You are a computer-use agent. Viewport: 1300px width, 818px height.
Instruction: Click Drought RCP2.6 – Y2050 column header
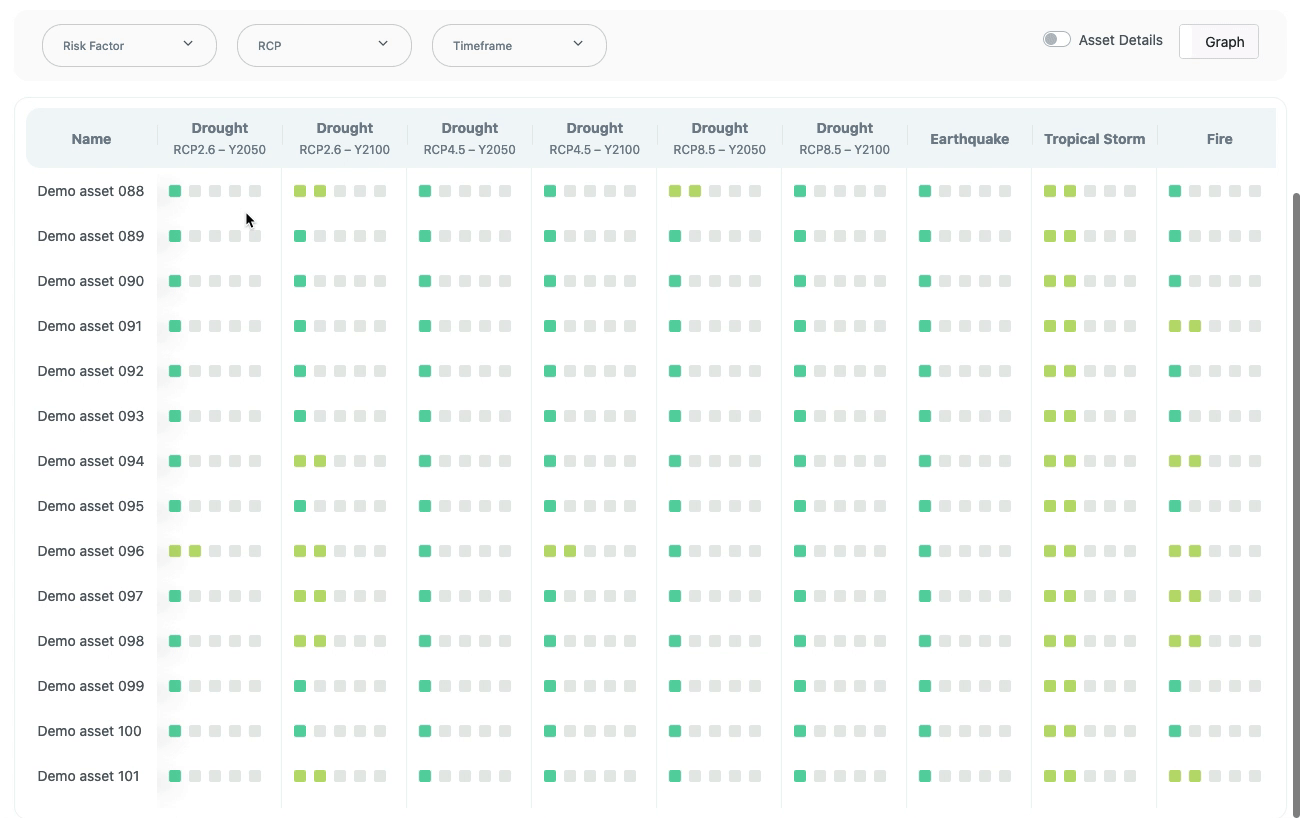[x=219, y=139]
